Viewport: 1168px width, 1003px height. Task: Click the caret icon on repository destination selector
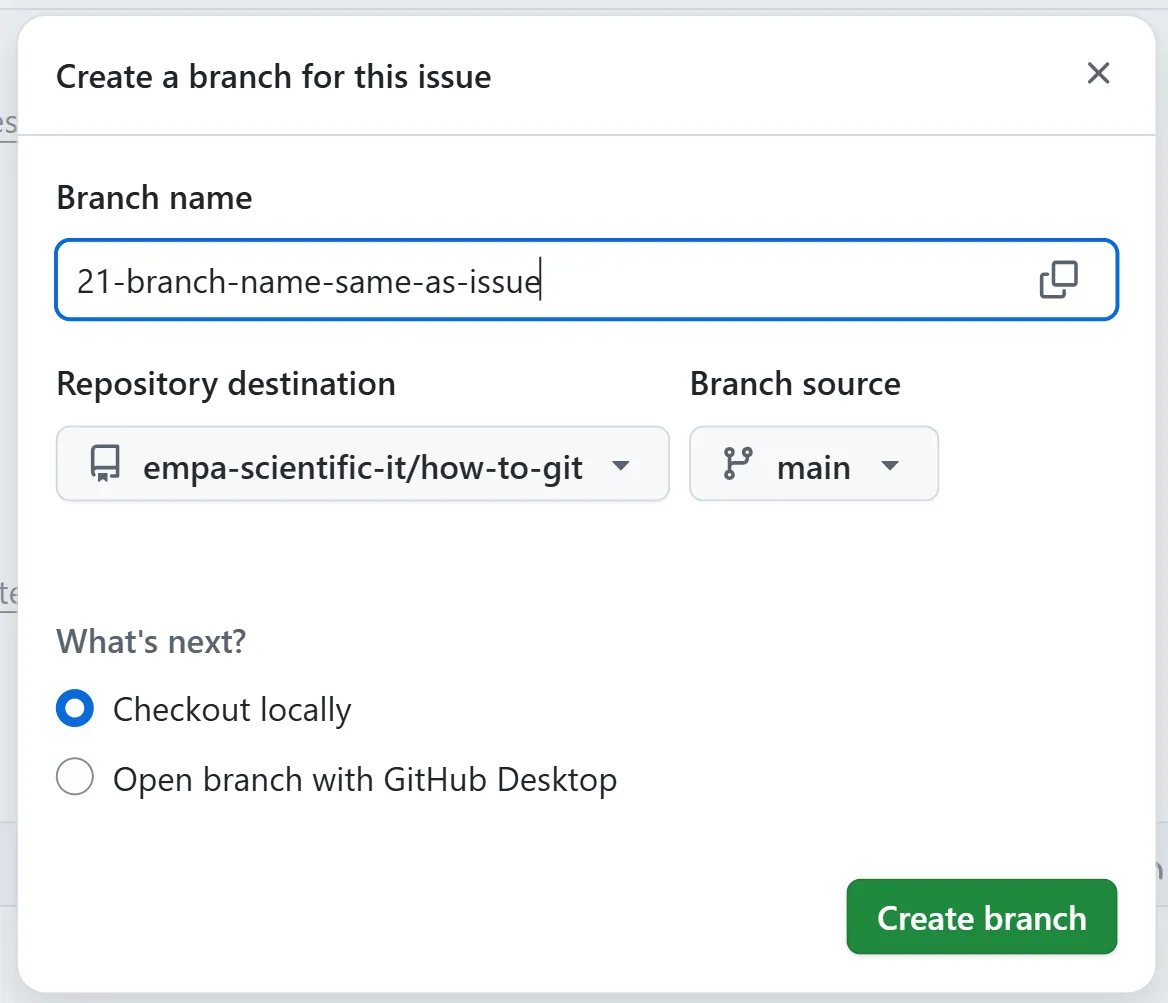(x=622, y=465)
